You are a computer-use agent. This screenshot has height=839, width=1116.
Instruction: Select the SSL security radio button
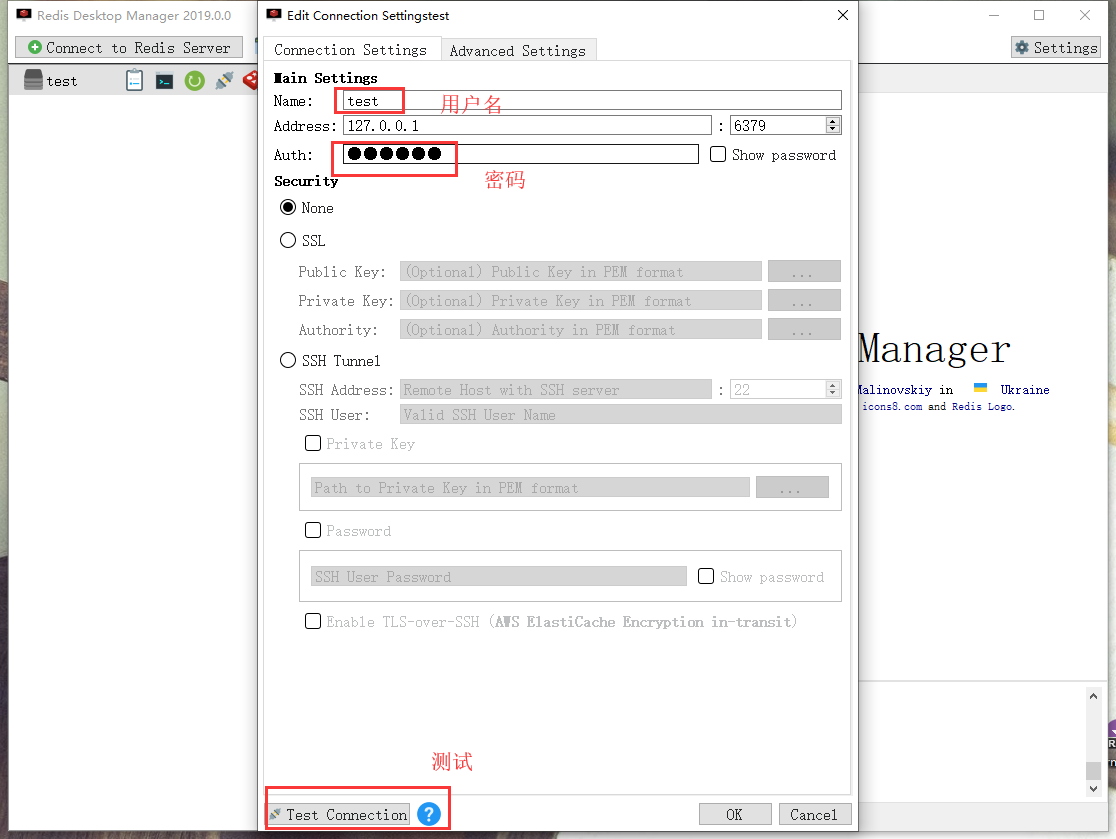pyautogui.click(x=288, y=241)
